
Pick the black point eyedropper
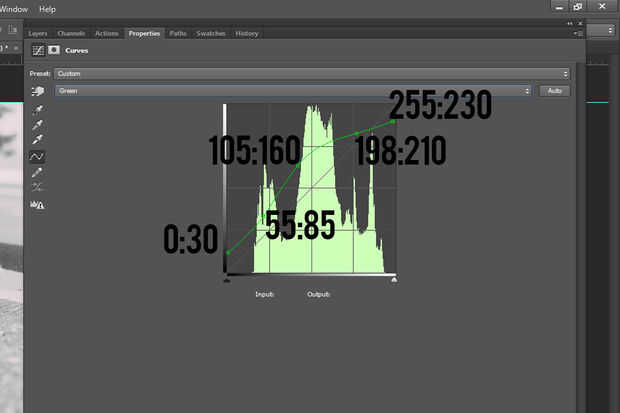click(38, 110)
